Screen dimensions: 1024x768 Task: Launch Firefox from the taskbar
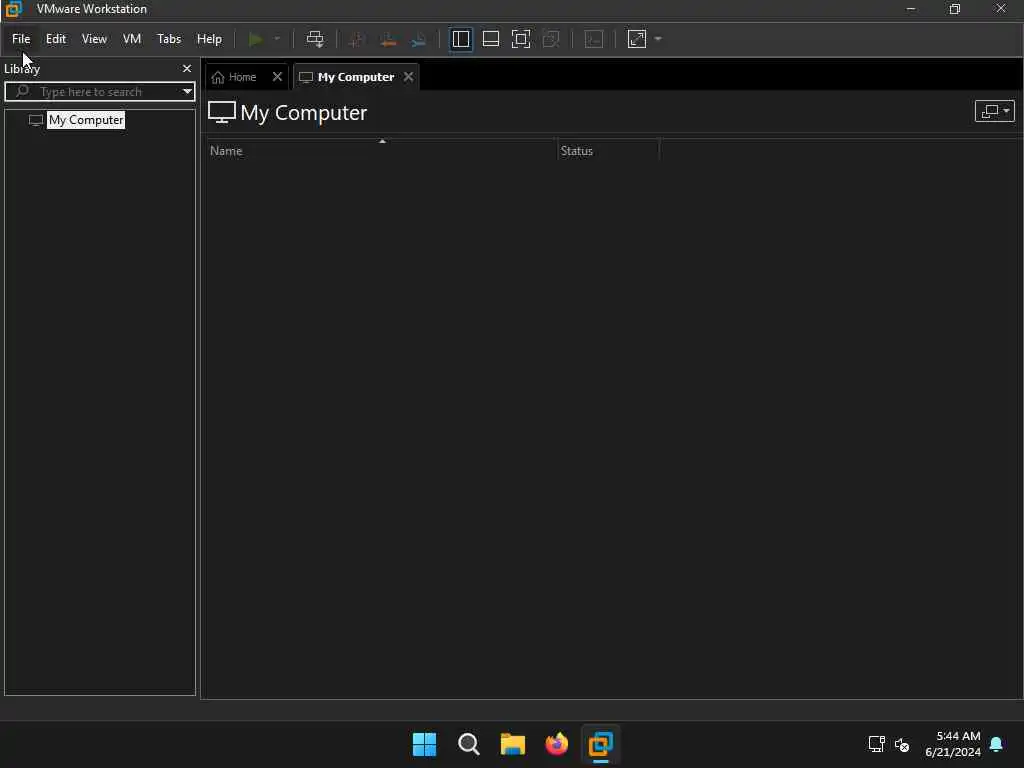click(556, 744)
